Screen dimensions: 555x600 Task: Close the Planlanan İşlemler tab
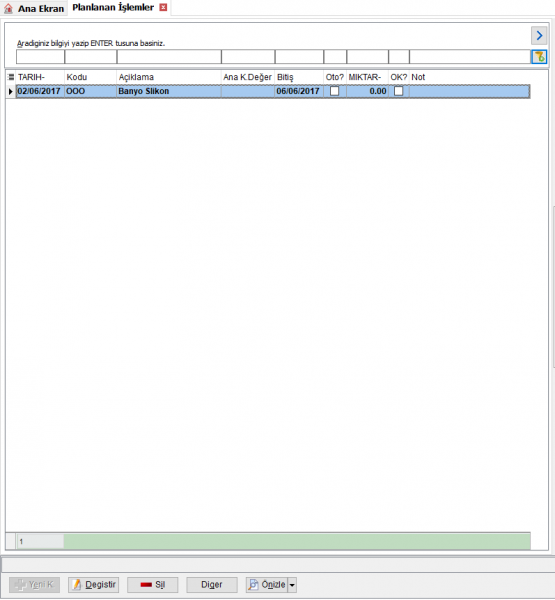coord(163,7)
